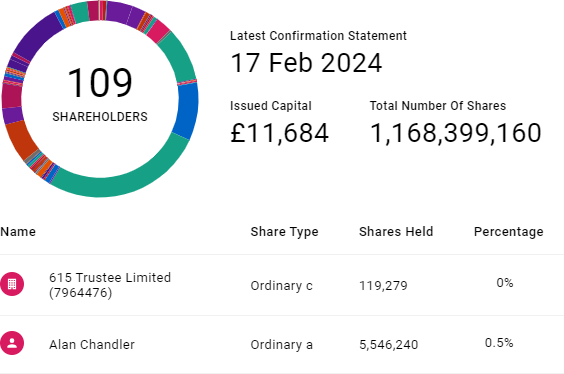Click the building icon beside 615 Trustee Limited
The height and width of the screenshot is (374, 564).
coord(12,284)
